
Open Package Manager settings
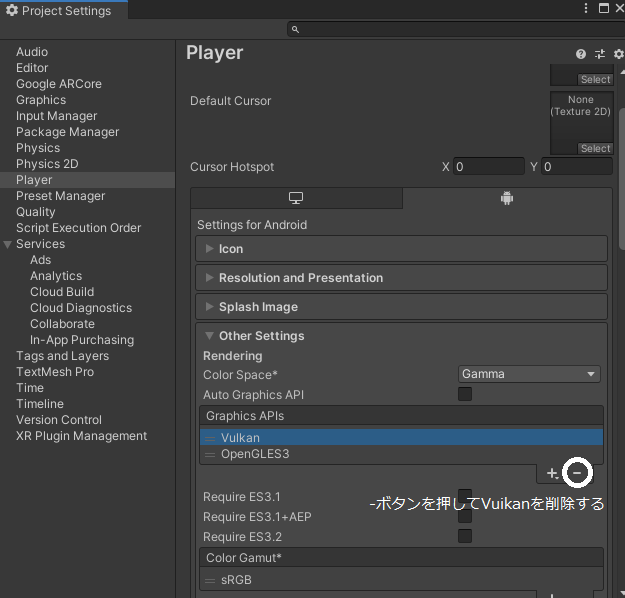[67, 132]
